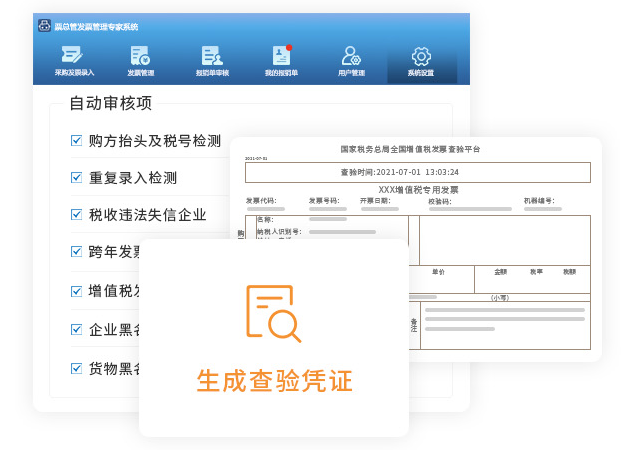Image resolution: width=630 pixels, height=450 pixels.
Task: Disable the 跨年发票 check option
Action: 76,252
